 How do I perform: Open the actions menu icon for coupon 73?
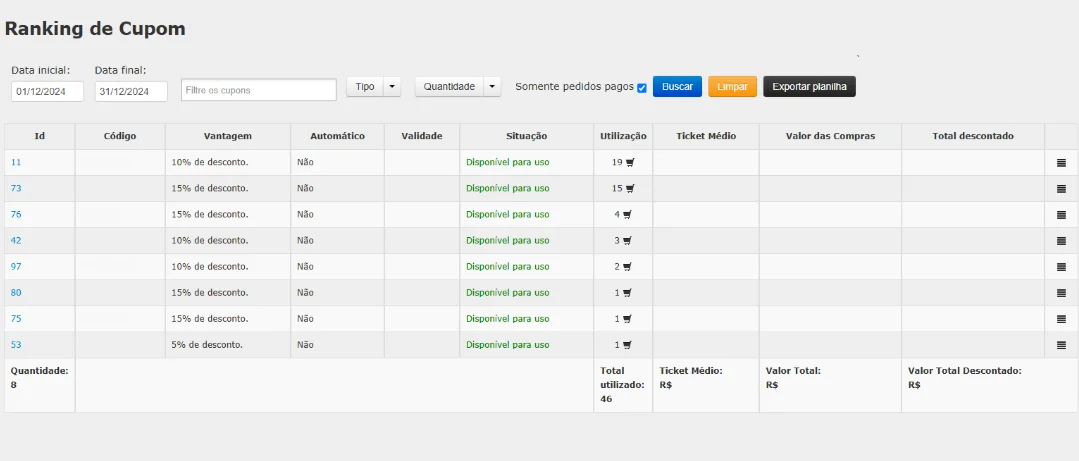tap(1061, 189)
